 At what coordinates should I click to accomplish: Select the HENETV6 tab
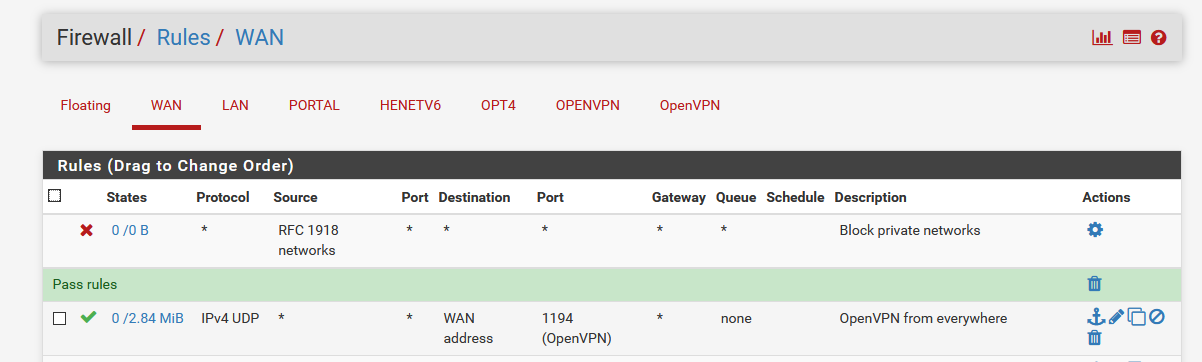(x=410, y=105)
